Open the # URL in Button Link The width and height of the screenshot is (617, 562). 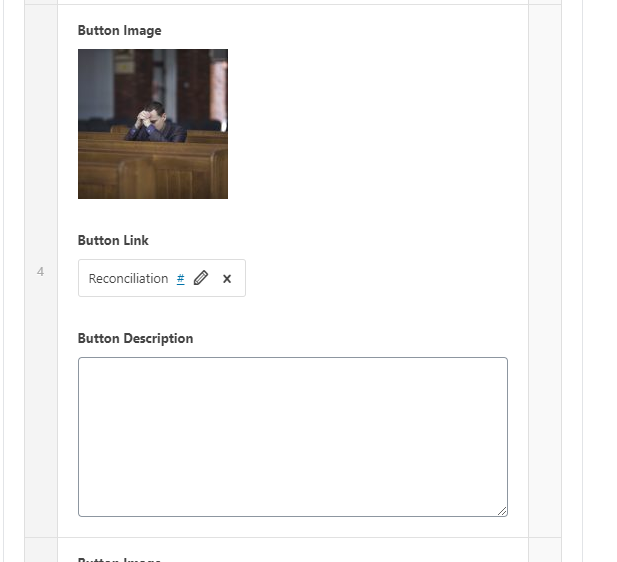[x=180, y=279]
